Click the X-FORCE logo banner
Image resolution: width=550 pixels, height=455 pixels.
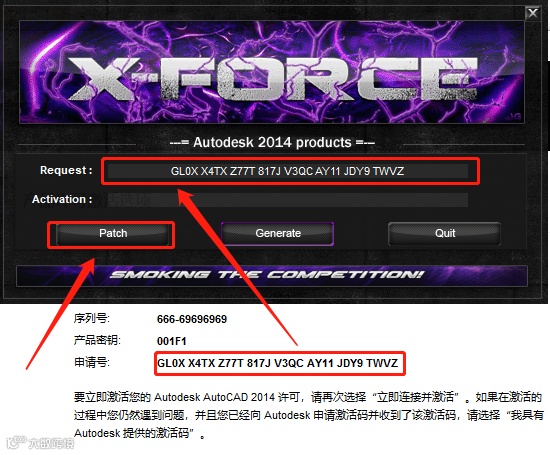(x=272, y=72)
